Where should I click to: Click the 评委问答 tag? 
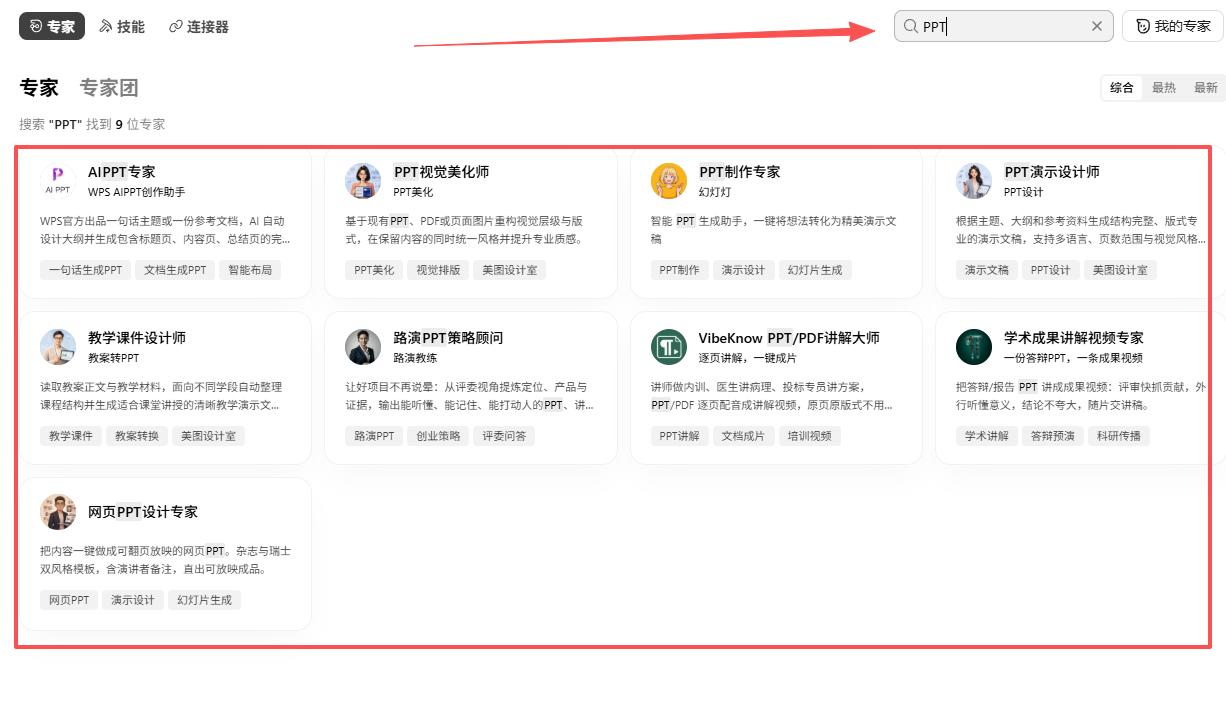[x=504, y=436]
